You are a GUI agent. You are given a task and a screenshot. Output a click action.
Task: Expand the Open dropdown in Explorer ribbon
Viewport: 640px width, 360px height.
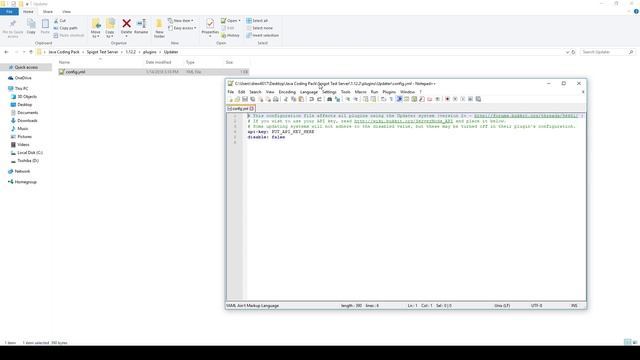coord(240,20)
